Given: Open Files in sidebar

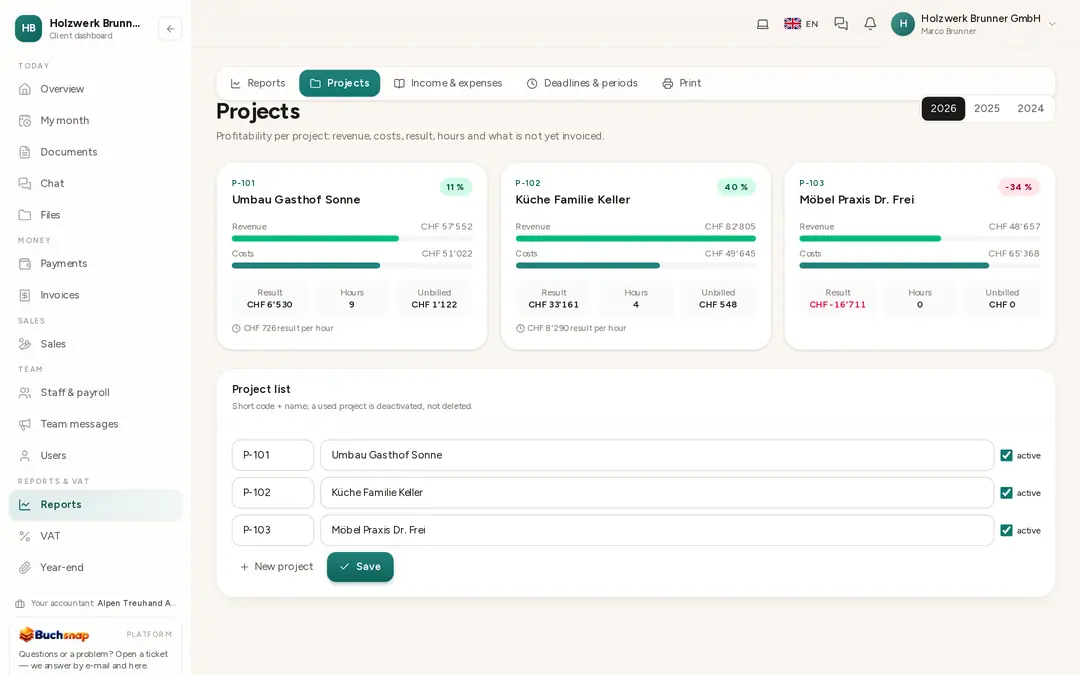Looking at the screenshot, I should pos(96,215).
